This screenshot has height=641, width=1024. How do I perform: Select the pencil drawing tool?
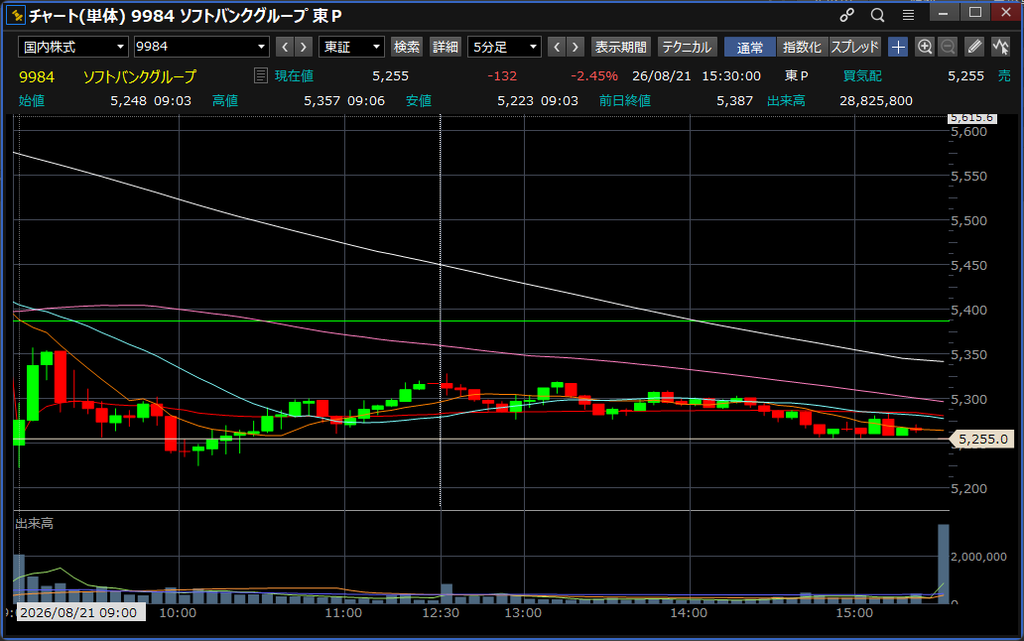coord(974,47)
